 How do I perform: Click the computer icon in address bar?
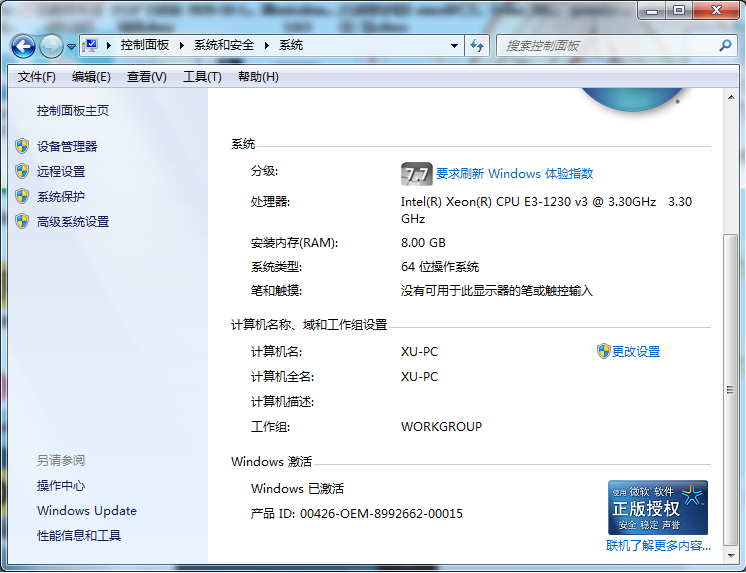(91, 46)
